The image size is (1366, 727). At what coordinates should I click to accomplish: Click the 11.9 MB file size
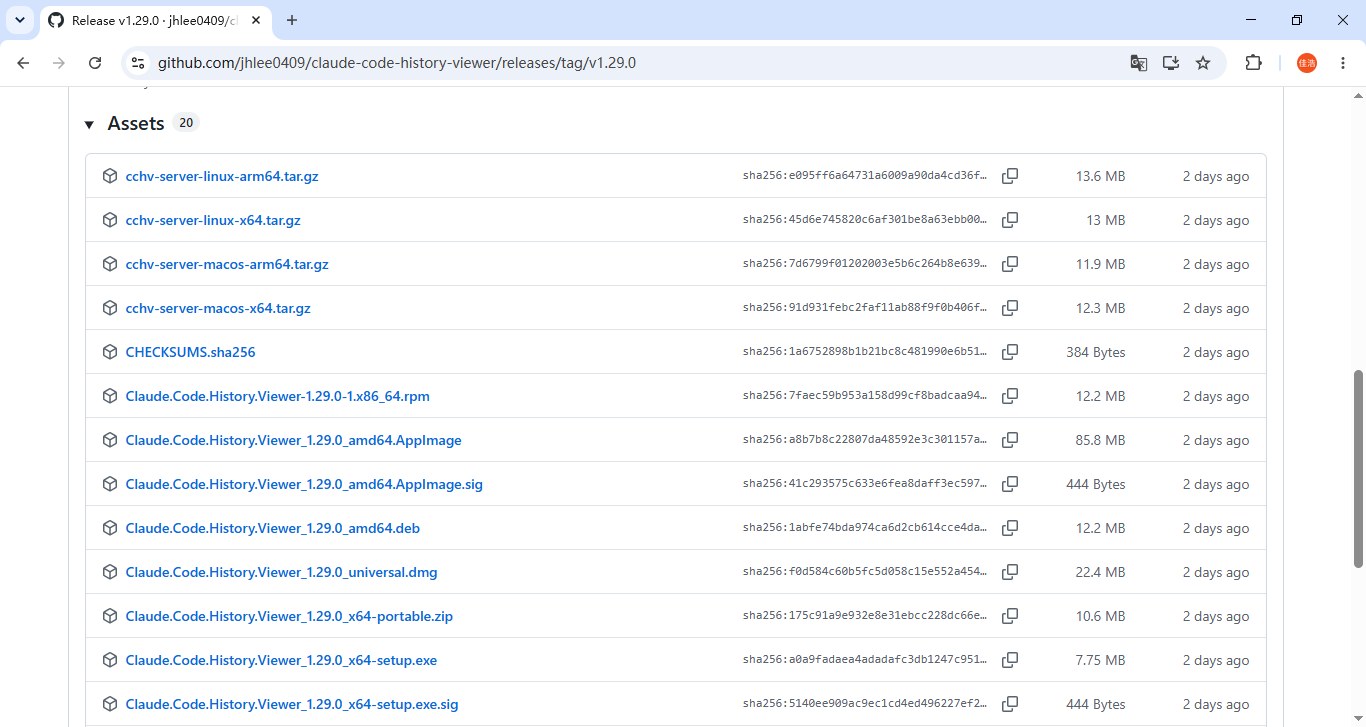(x=1100, y=264)
